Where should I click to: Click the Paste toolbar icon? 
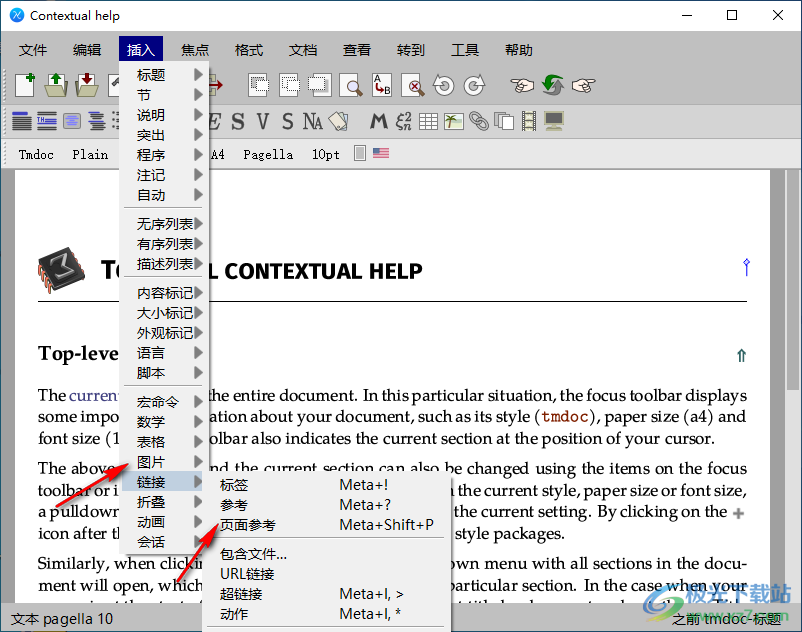(320, 85)
